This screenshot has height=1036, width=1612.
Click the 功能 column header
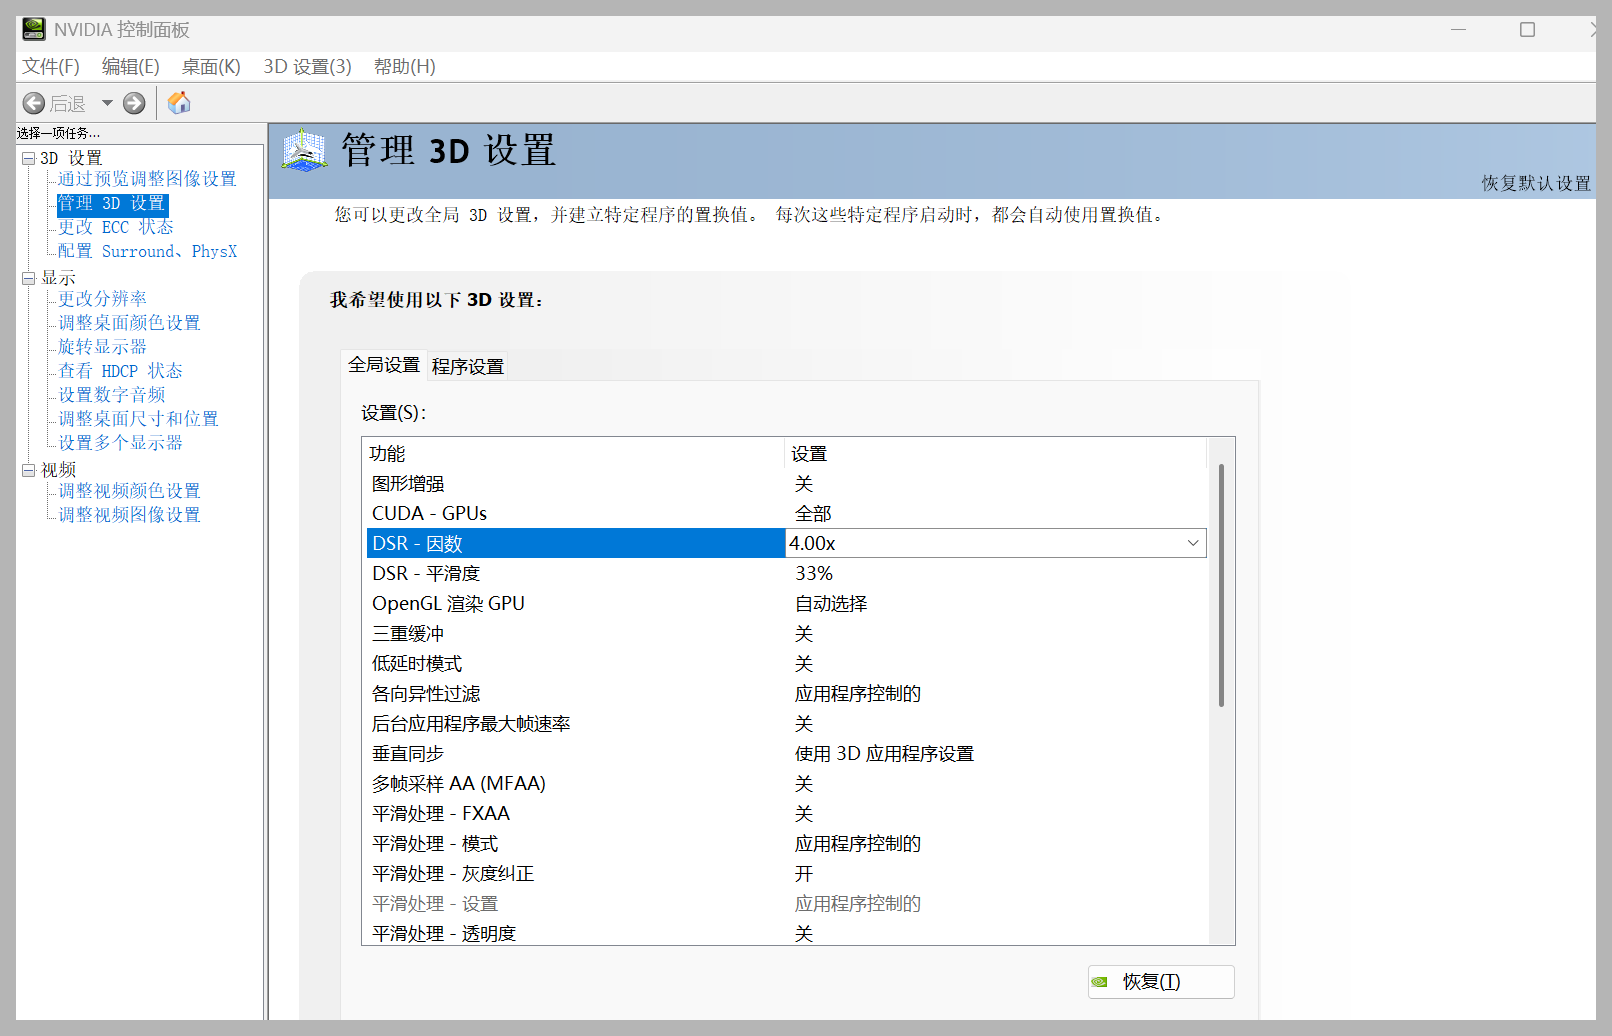click(575, 453)
